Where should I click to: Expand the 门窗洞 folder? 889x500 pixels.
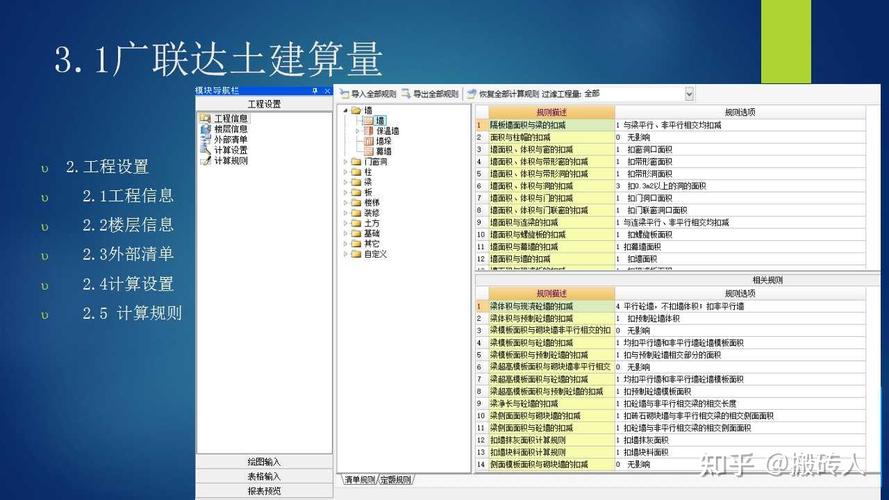coord(345,162)
